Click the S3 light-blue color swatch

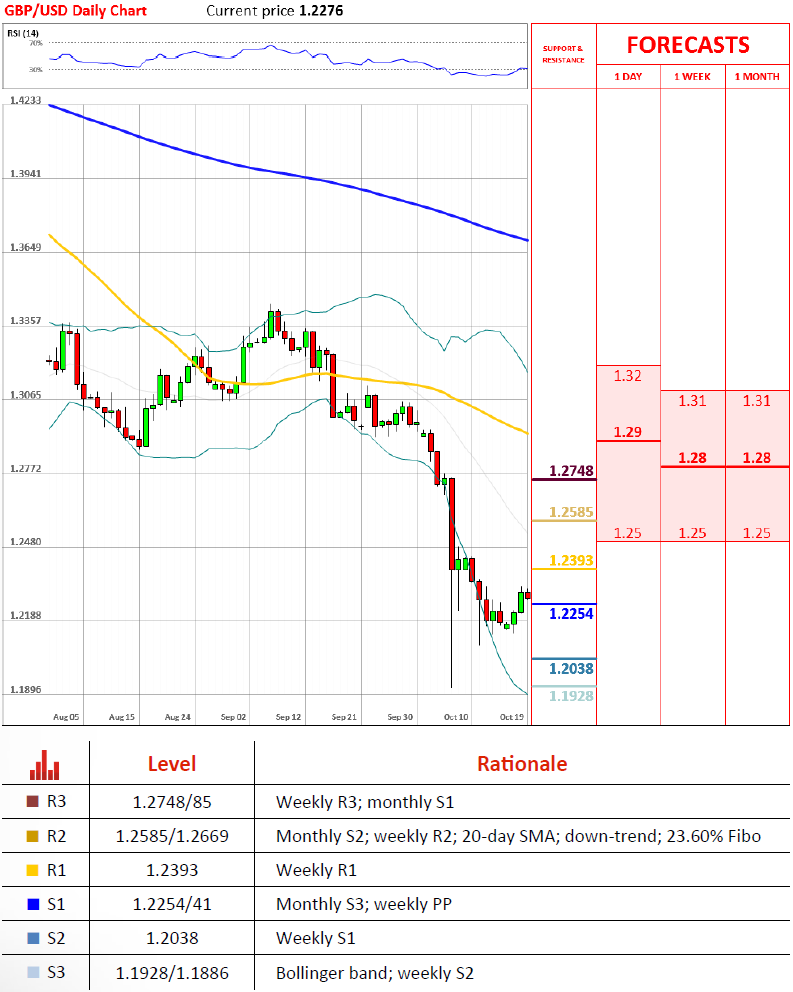click(x=33, y=972)
